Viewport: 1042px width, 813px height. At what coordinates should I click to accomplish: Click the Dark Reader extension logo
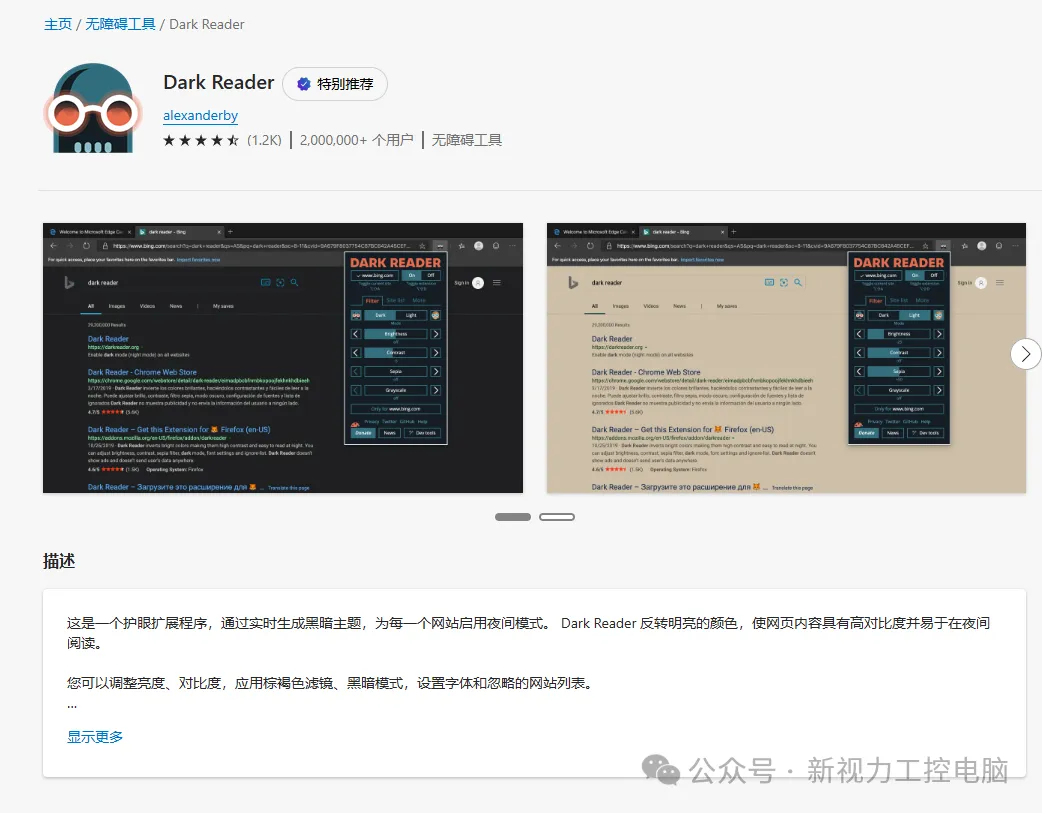pyautogui.click(x=93, y=108)
